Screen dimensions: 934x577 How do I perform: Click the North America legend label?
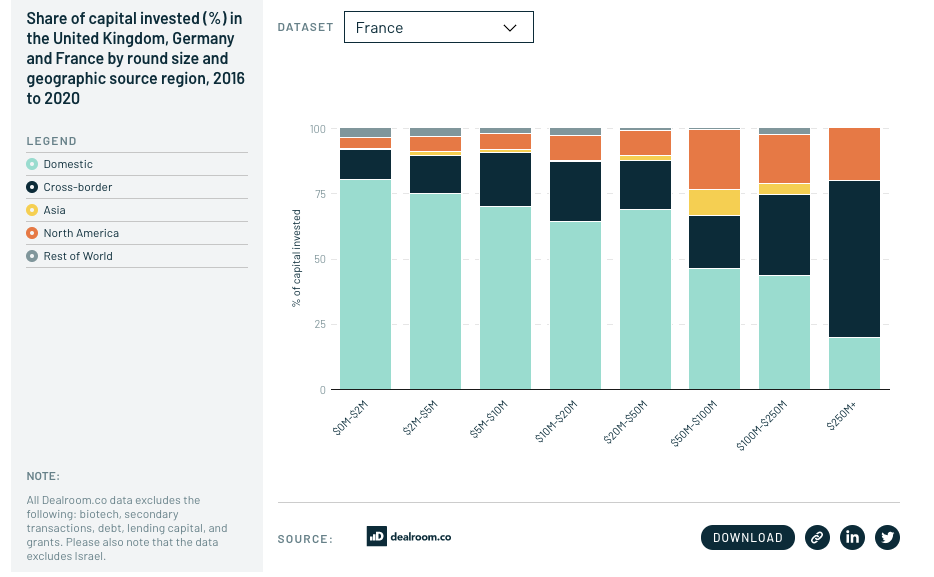pyautogui.click(x=81, y=233)
